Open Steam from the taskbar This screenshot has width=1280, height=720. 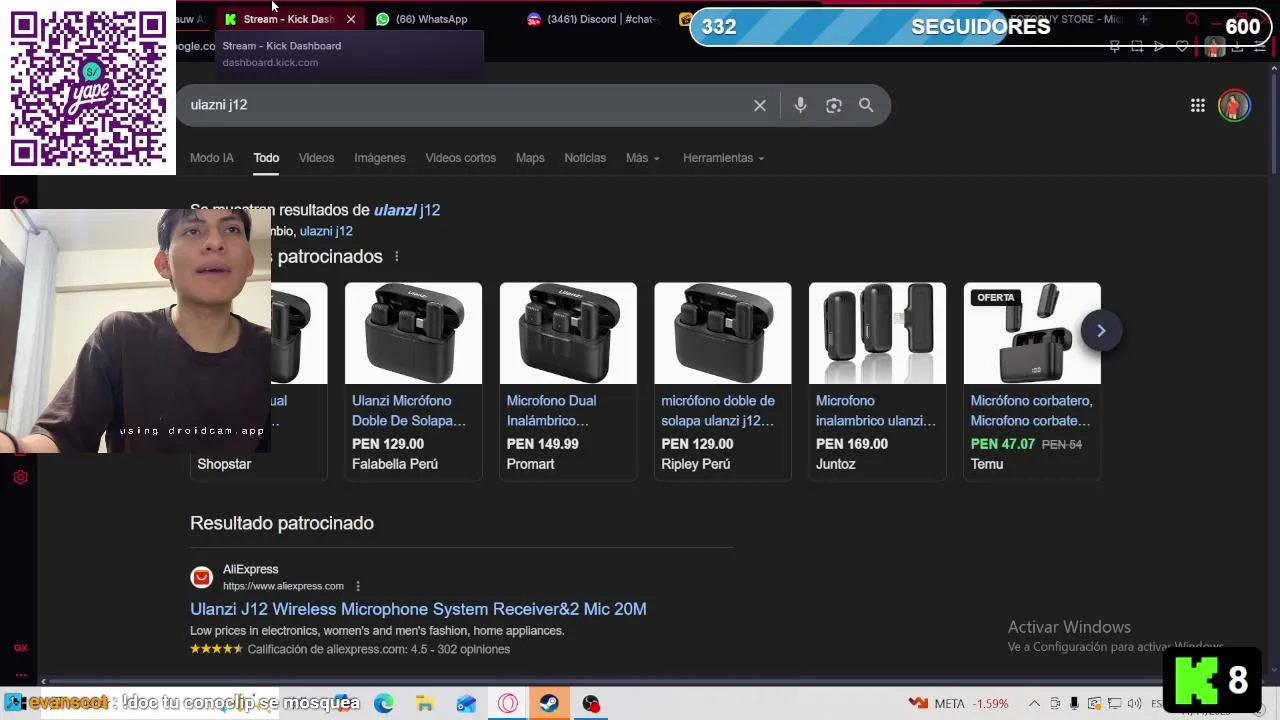[549, 704]
